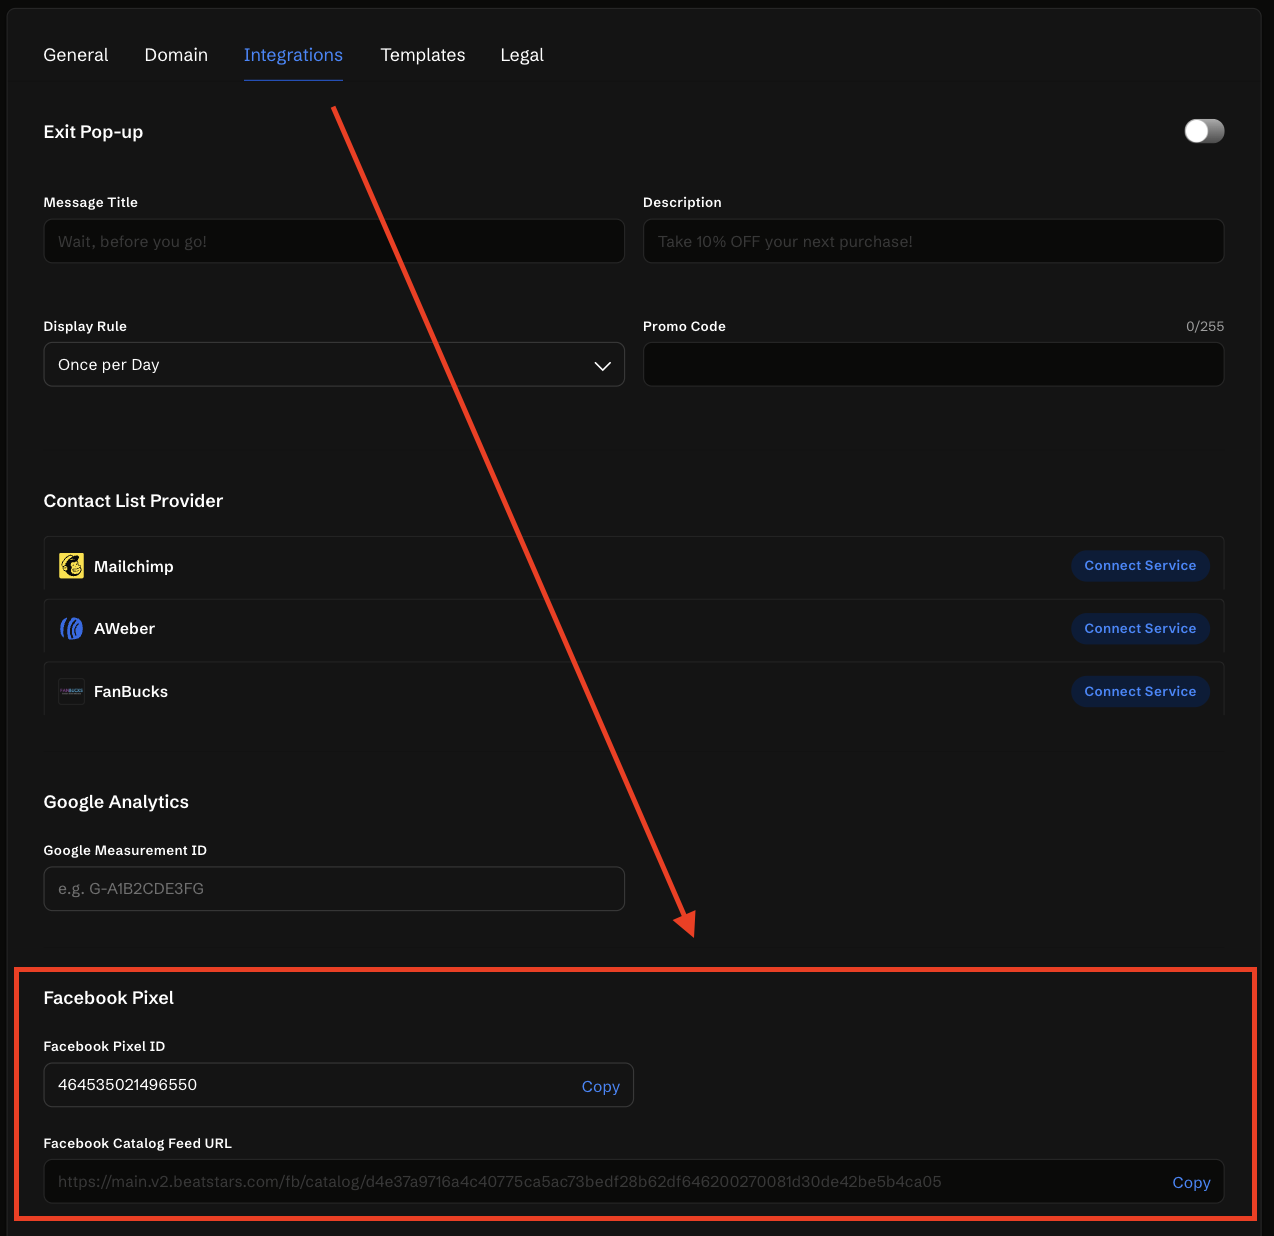The width and height of the screenshot is (1274, 1236).
Task: Click the Google Measurement ID field
Action: (333, 889)
